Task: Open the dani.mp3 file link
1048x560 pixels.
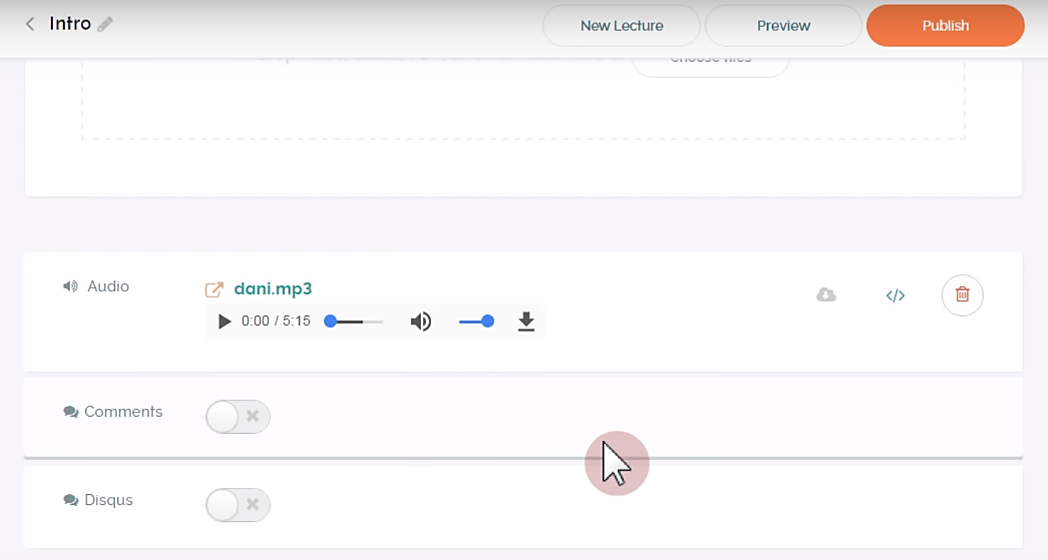Action: (273, 289)
